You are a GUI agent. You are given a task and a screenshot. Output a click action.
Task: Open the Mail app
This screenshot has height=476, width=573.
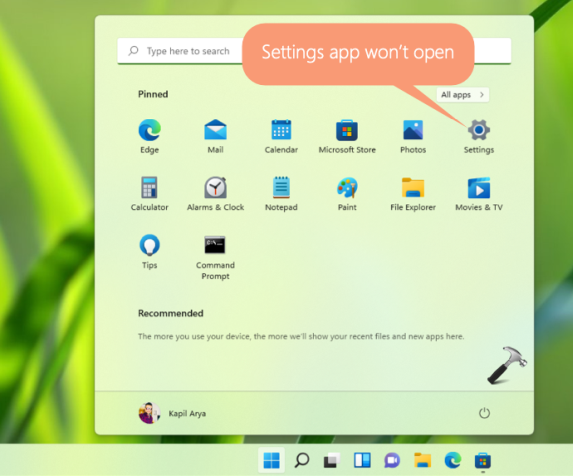(215, 136)
